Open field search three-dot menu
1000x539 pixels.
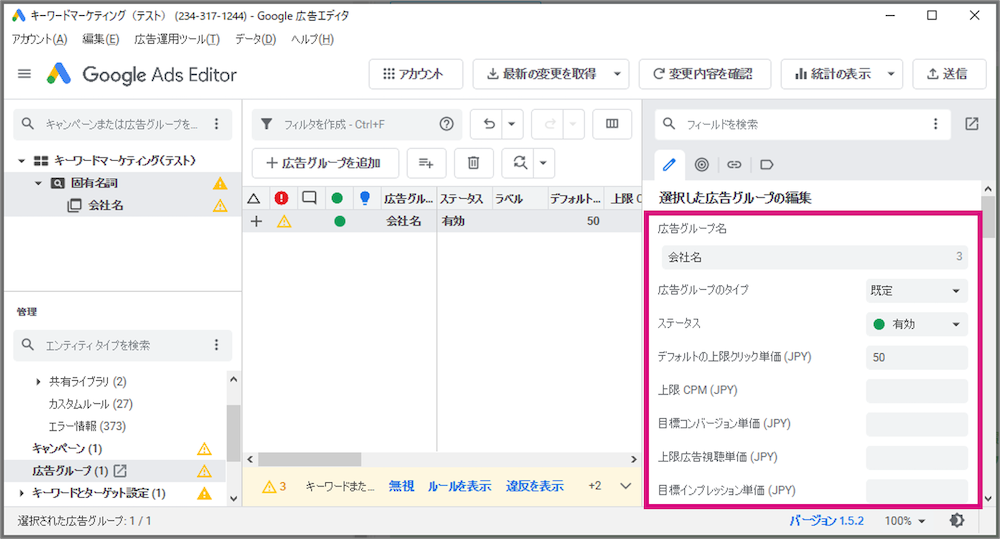(x=936, y=124)
